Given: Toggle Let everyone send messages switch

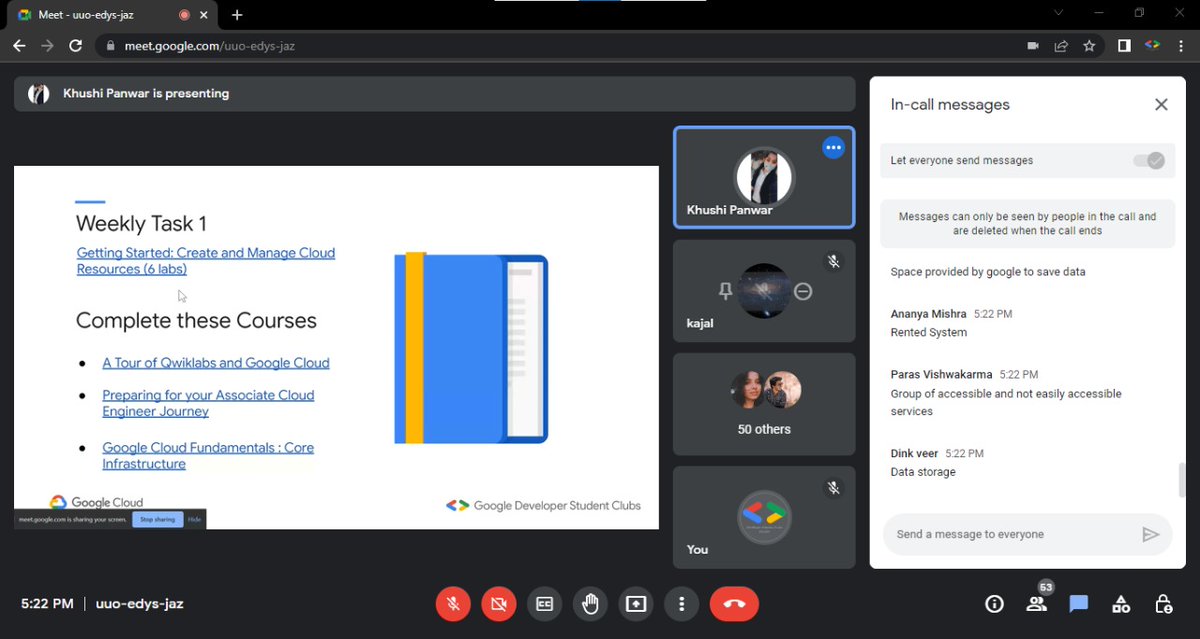Looking at the screenshot, I should pyautogui.click(x=1148, y=160).
